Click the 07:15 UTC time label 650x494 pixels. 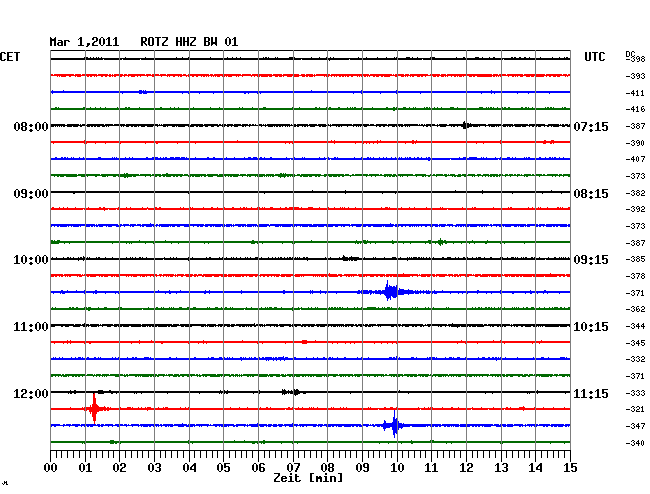591,126
